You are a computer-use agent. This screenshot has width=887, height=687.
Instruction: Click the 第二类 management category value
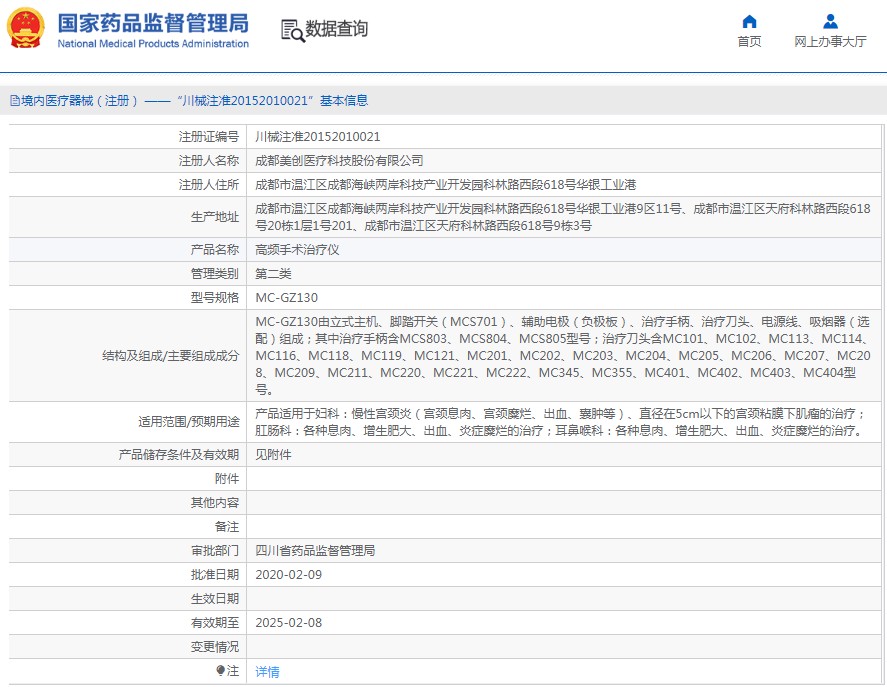tap(273, 274)
